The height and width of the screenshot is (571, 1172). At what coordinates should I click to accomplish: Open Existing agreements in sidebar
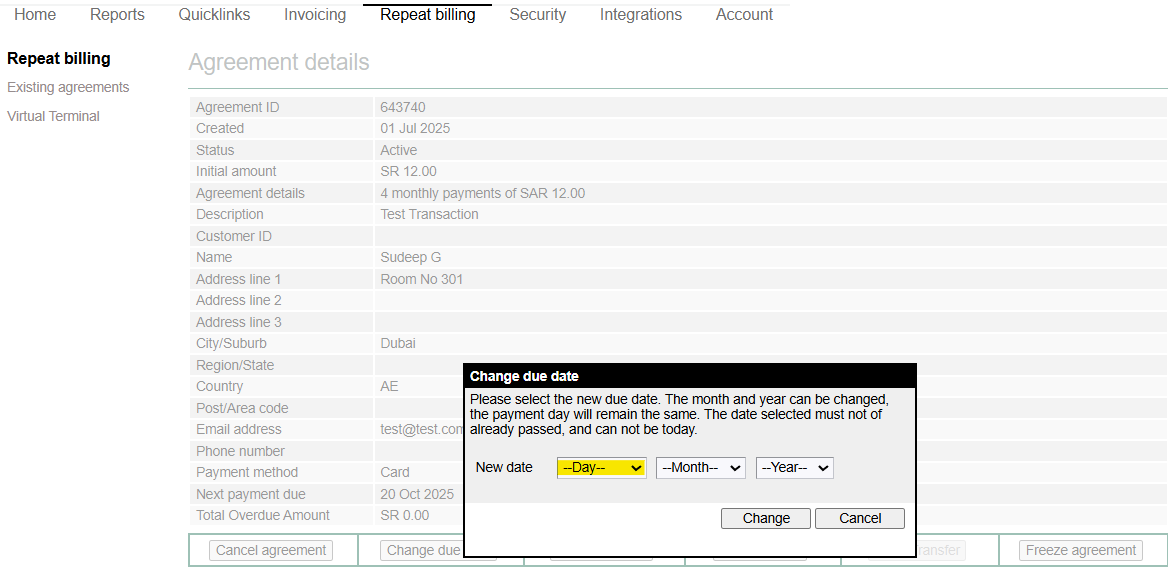tap(68, 87)
